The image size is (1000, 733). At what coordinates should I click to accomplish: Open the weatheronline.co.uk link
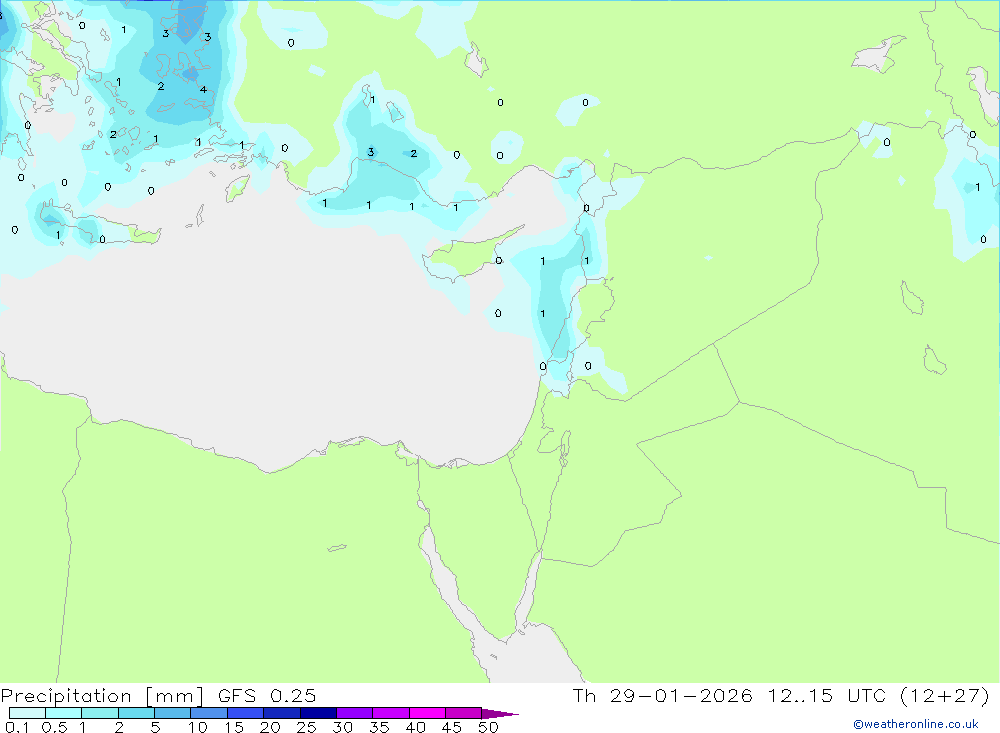click(x=916, y=724)
